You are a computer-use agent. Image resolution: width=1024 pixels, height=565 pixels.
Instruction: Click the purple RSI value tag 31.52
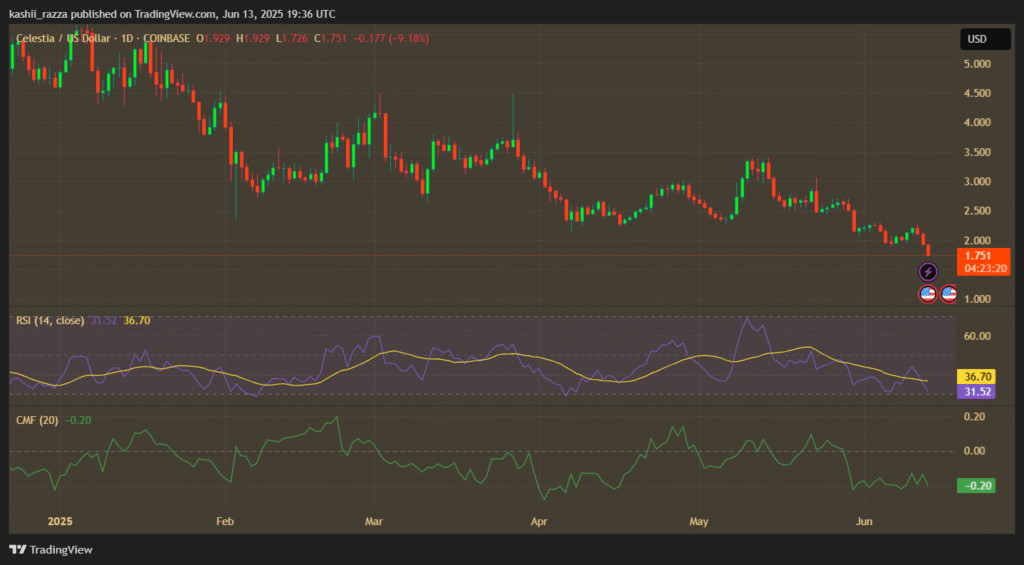tap(976, 392)
